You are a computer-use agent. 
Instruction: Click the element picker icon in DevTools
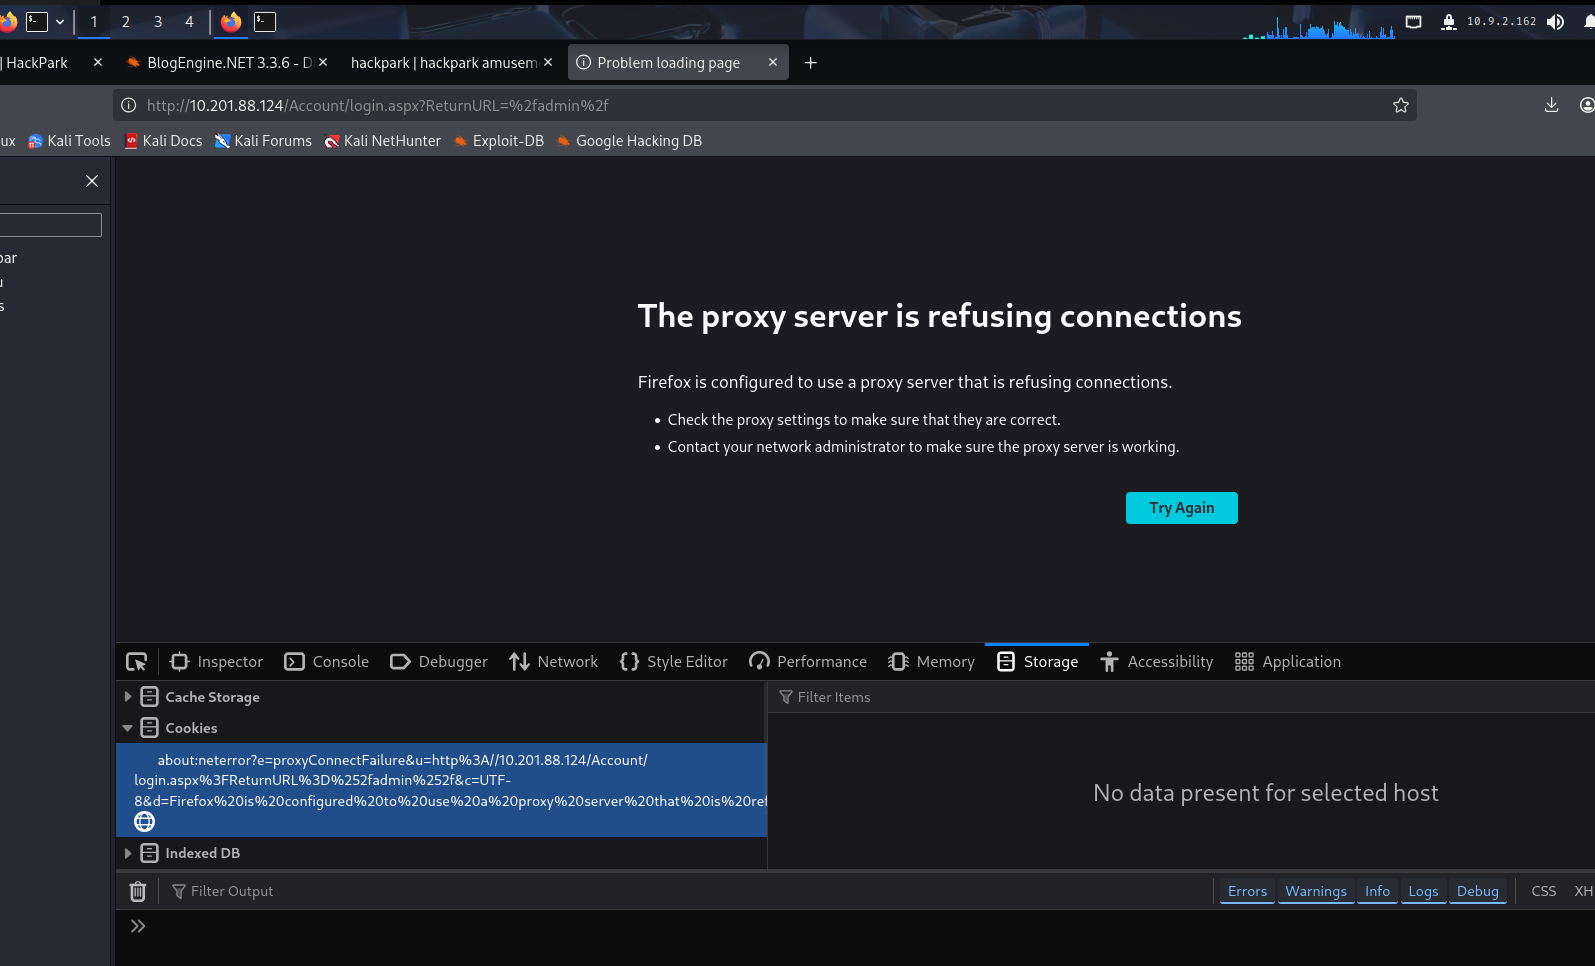point(137,662)
